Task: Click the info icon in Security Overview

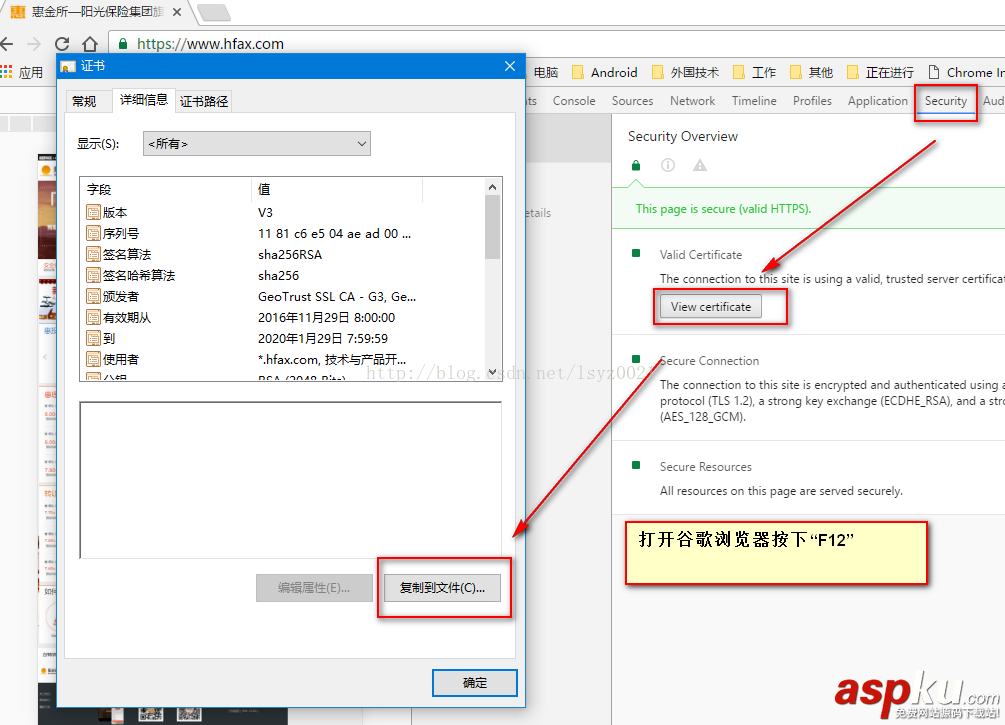Action: pos(666,163)
